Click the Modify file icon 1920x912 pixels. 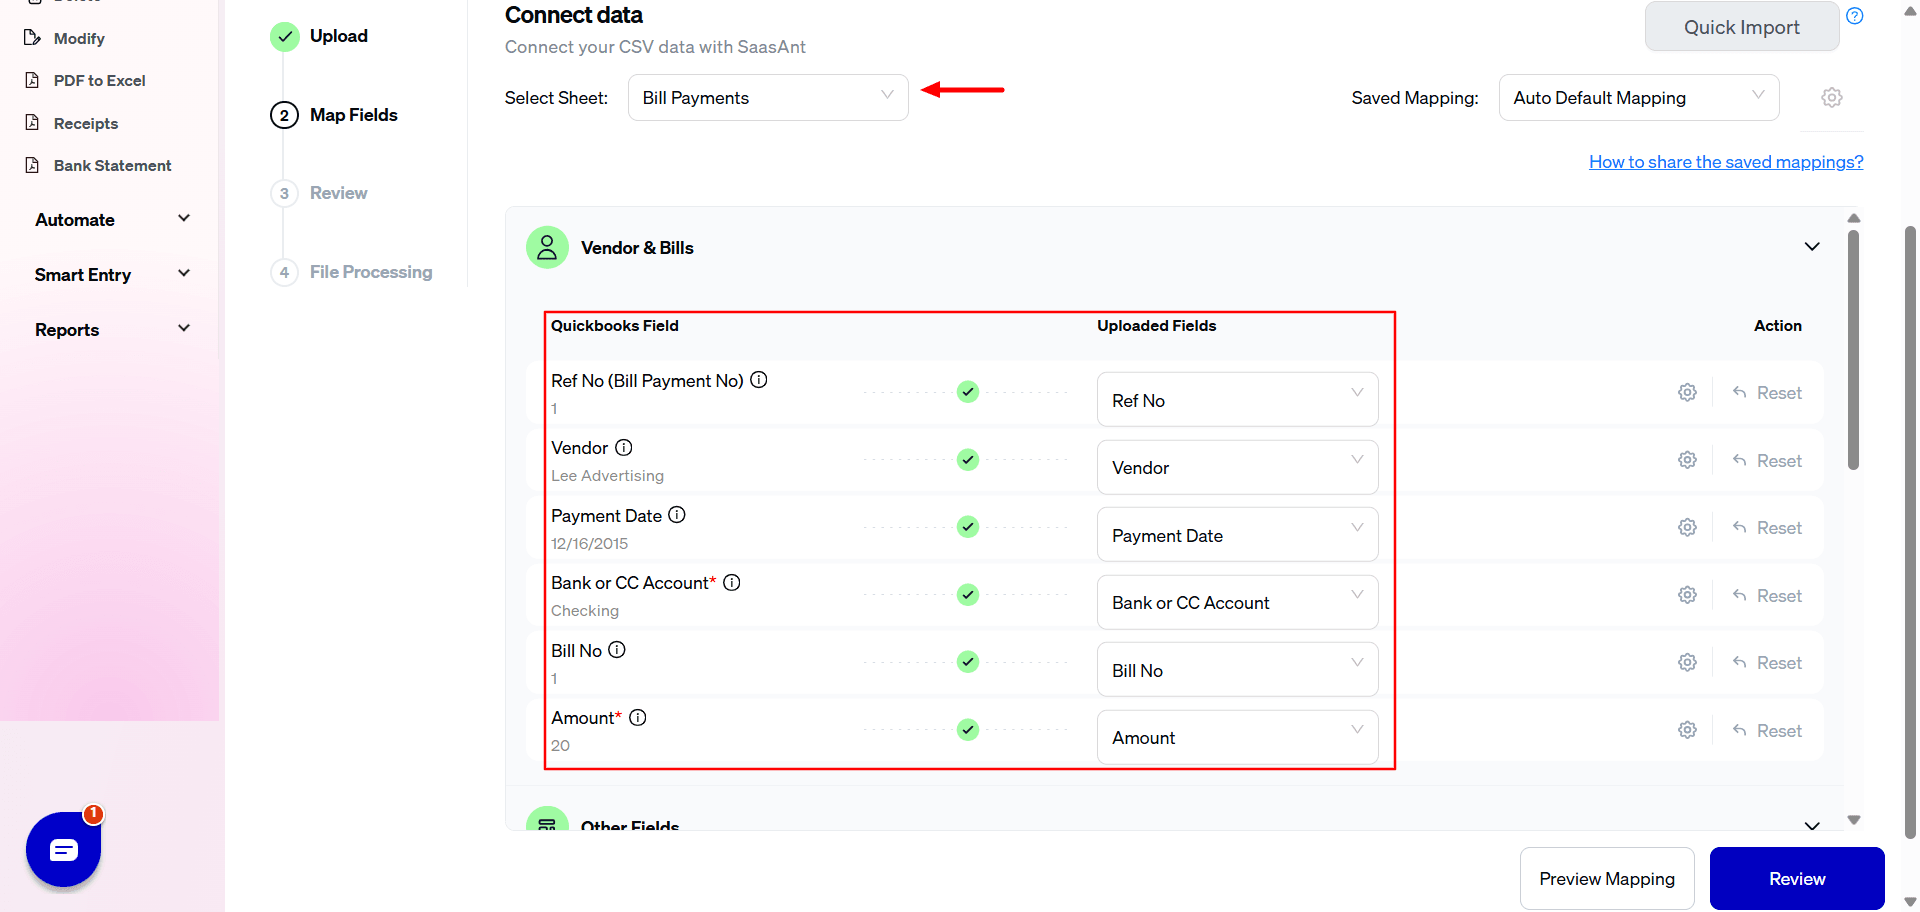pyautogui.click(x=32, y=38)
